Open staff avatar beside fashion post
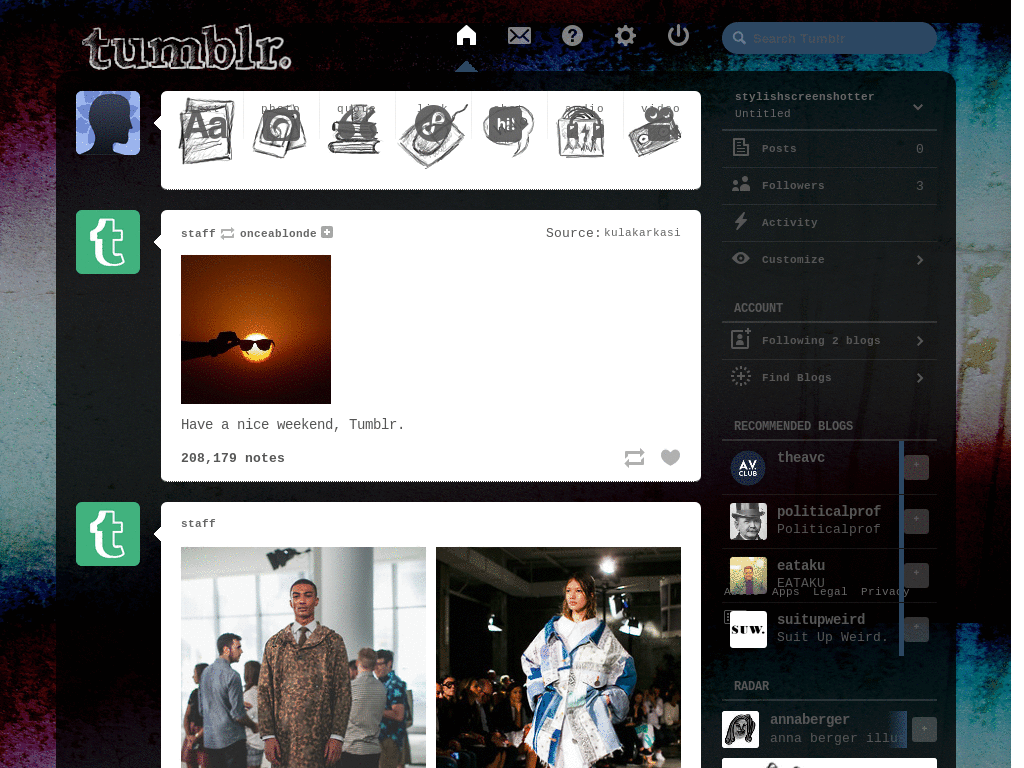 pos(108,534)
